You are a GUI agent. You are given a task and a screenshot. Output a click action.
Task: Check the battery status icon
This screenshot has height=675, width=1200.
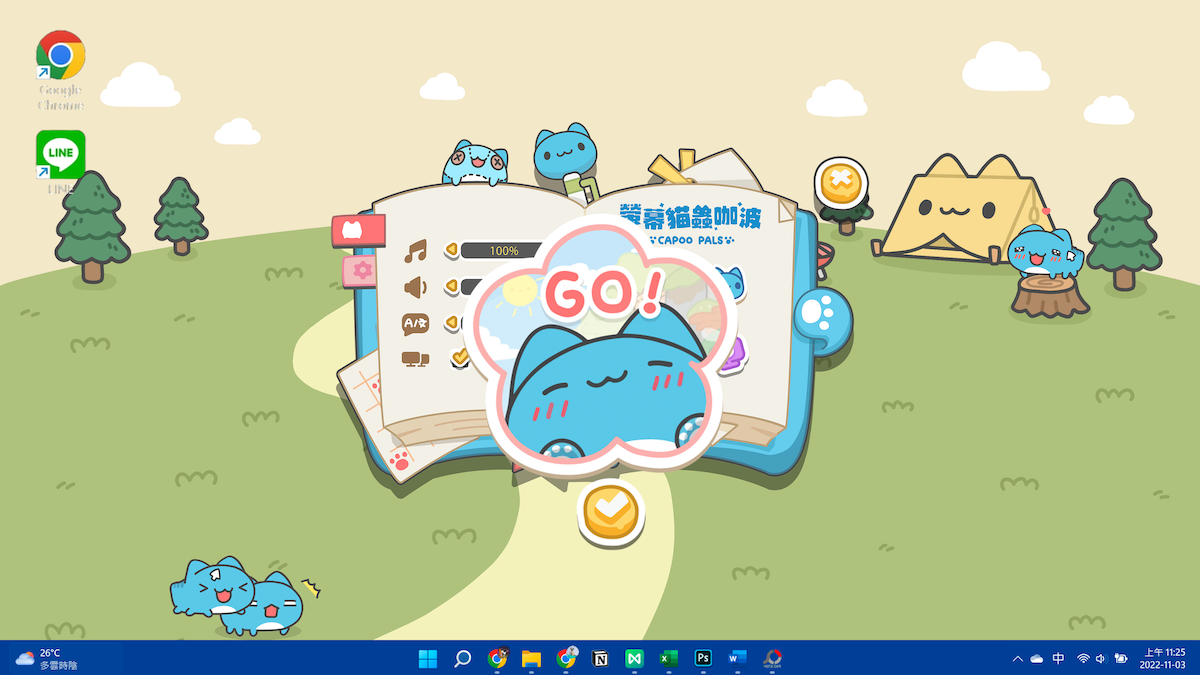[1121, 658]
